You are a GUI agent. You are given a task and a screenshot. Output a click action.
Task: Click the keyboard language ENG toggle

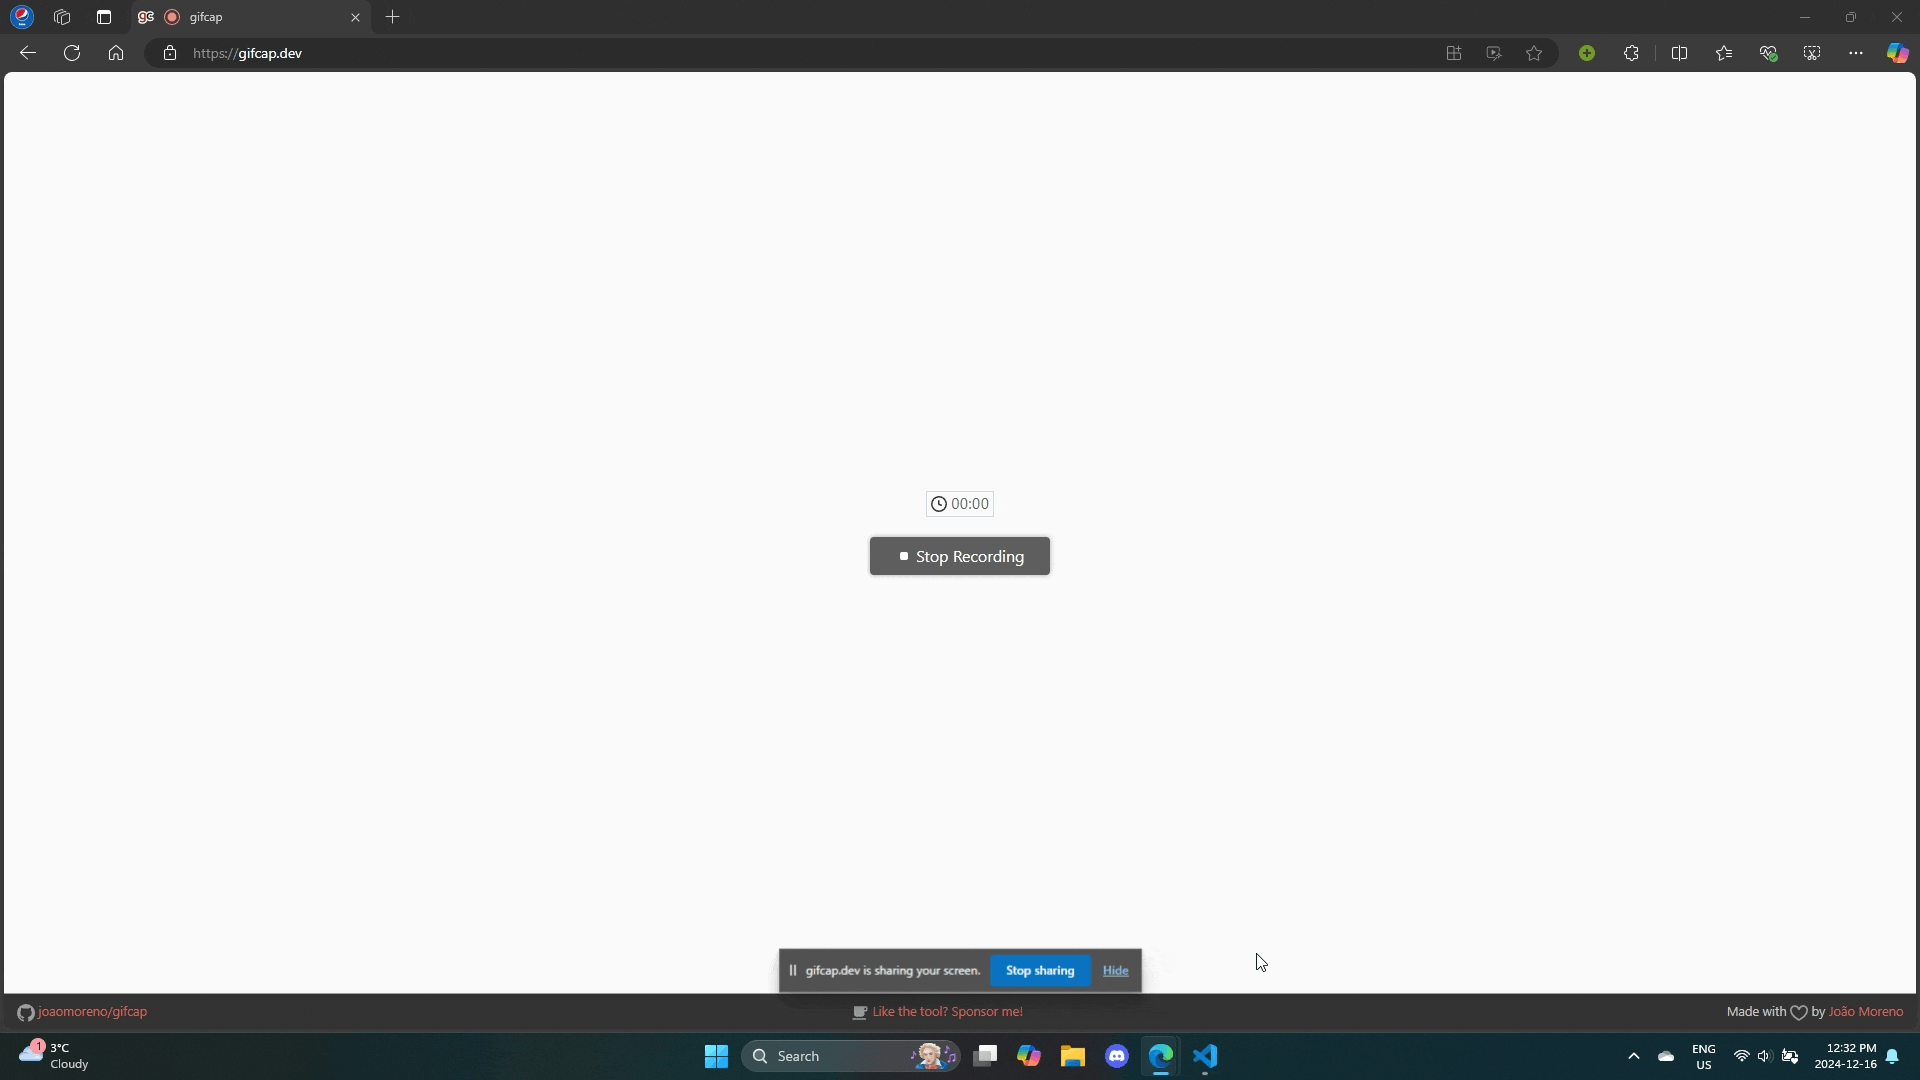(1702, 1055)
